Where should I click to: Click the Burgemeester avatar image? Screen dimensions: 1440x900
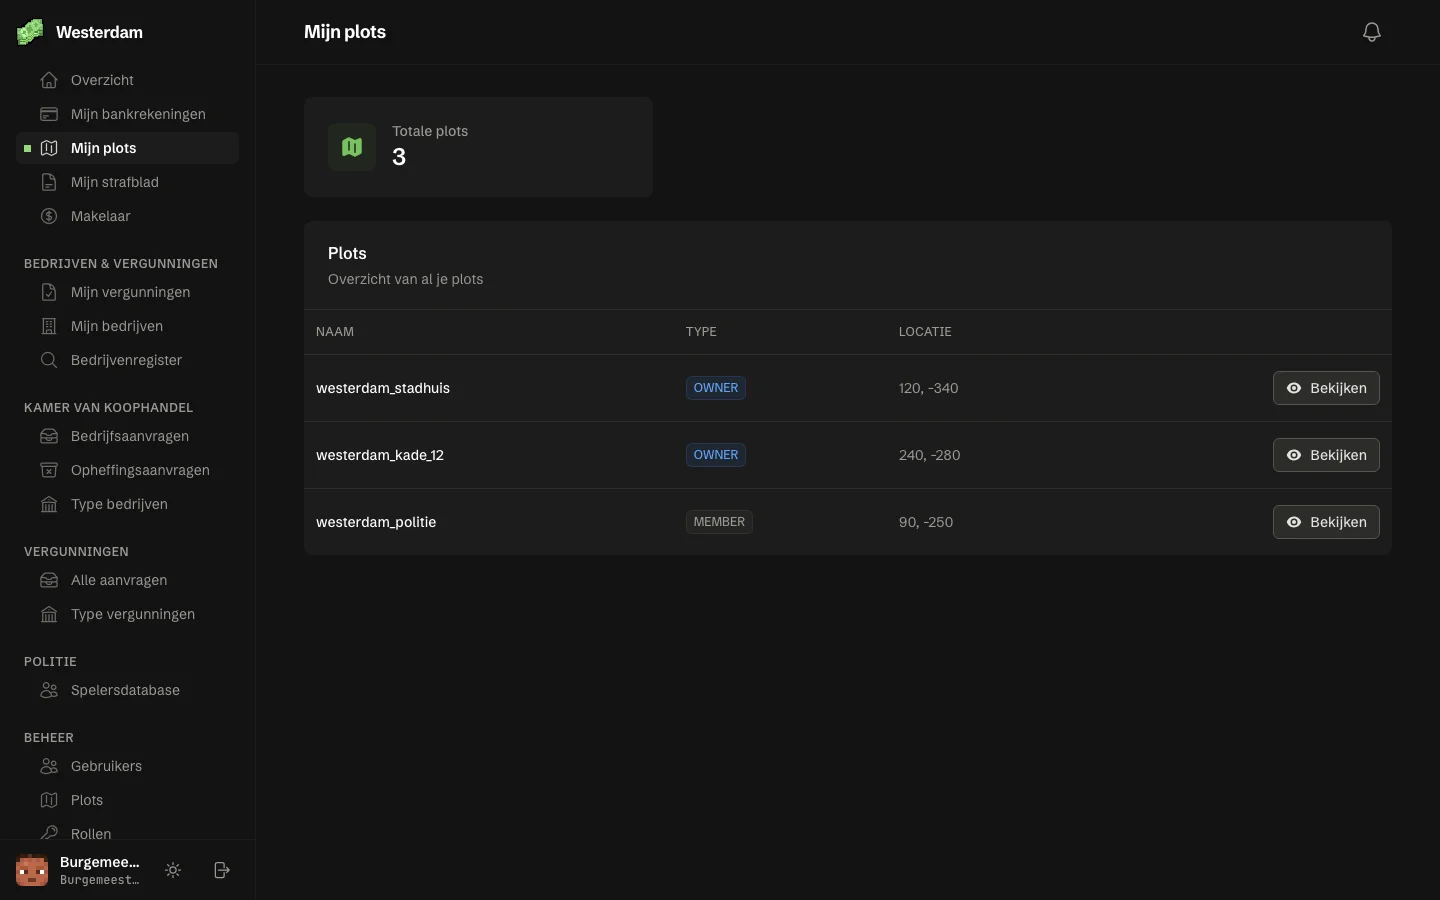pos(32,870)
